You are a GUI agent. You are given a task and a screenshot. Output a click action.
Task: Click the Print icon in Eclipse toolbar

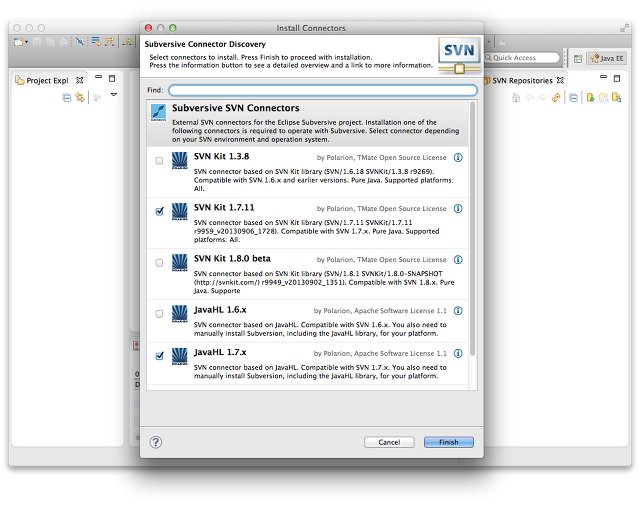(63, 42)
